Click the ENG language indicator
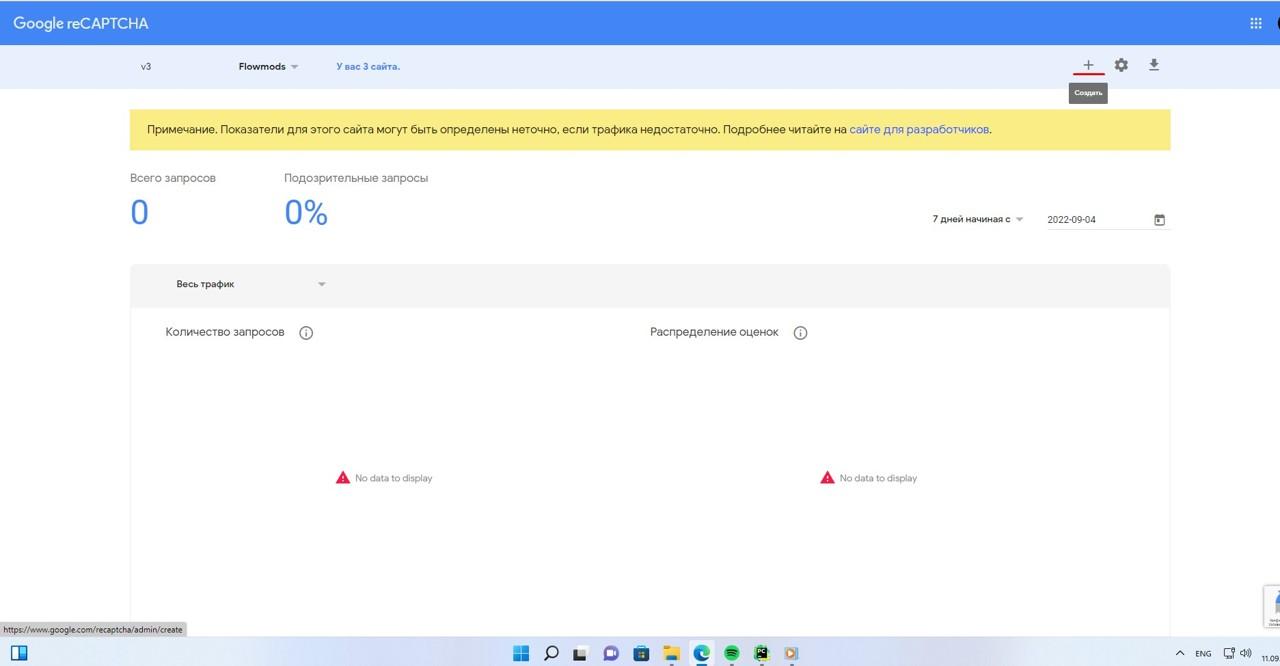Viewport: 1280px width, 666px height. pos(1203,654)
